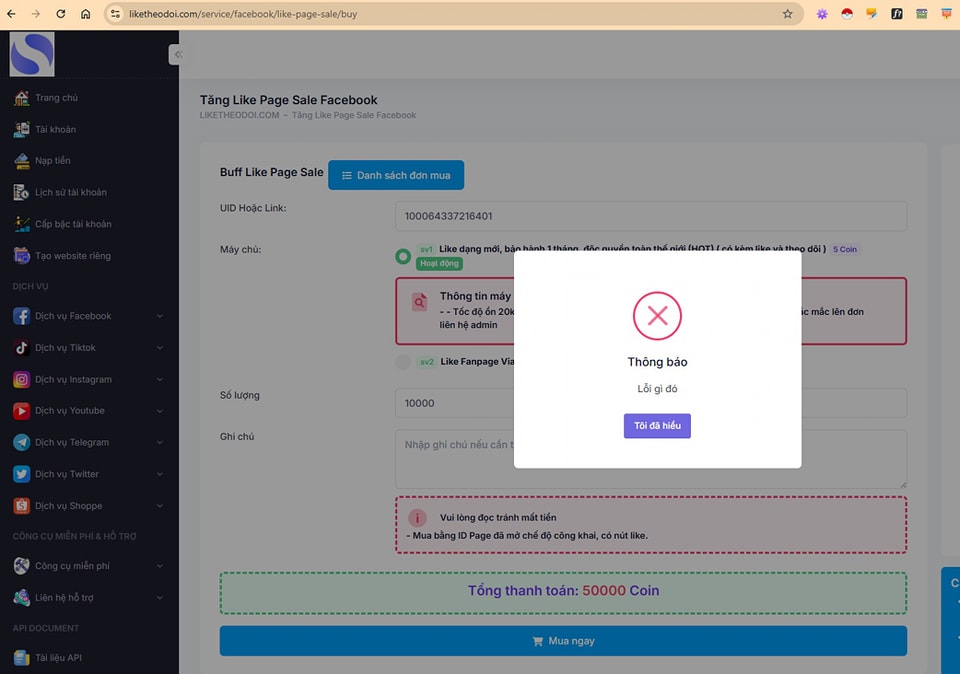Click the Số lượng field
960x674 pixels.
(651, 403)
